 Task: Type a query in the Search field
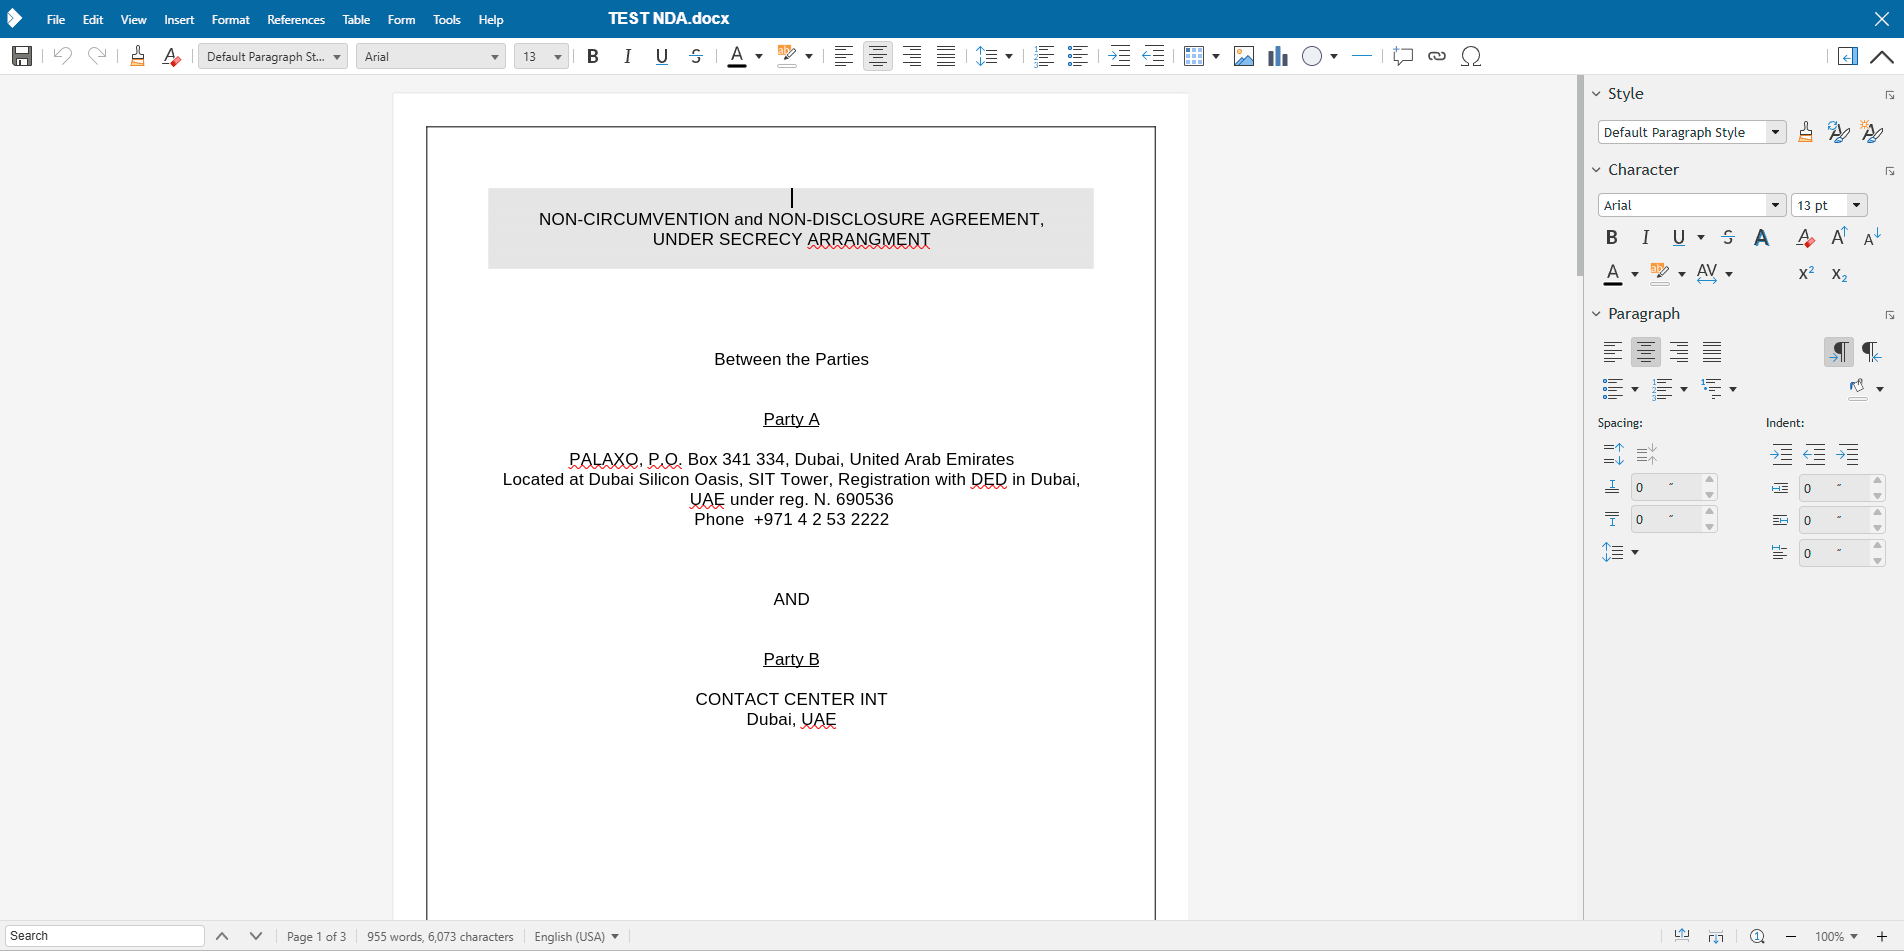(103, 935)
